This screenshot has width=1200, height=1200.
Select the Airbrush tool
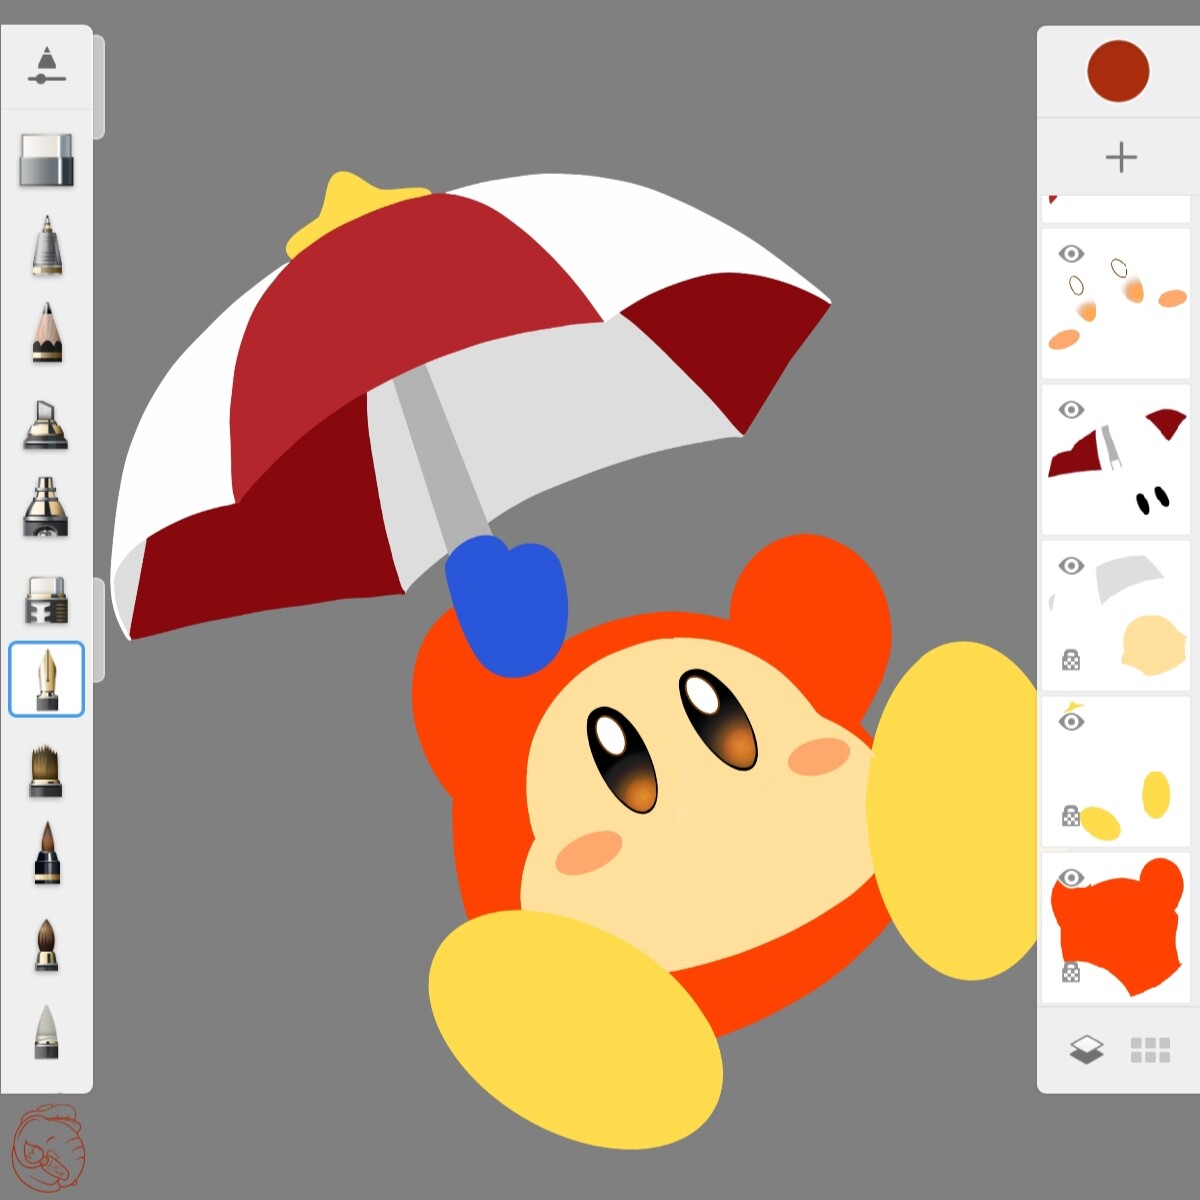pyautogui.click(x=46, y=507)
